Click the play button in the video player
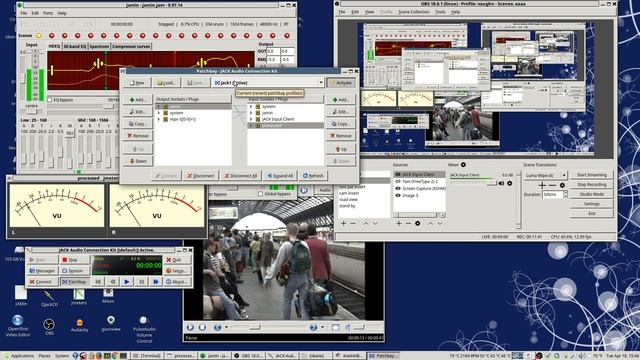640x360 pixels. (x=190, y=327)
